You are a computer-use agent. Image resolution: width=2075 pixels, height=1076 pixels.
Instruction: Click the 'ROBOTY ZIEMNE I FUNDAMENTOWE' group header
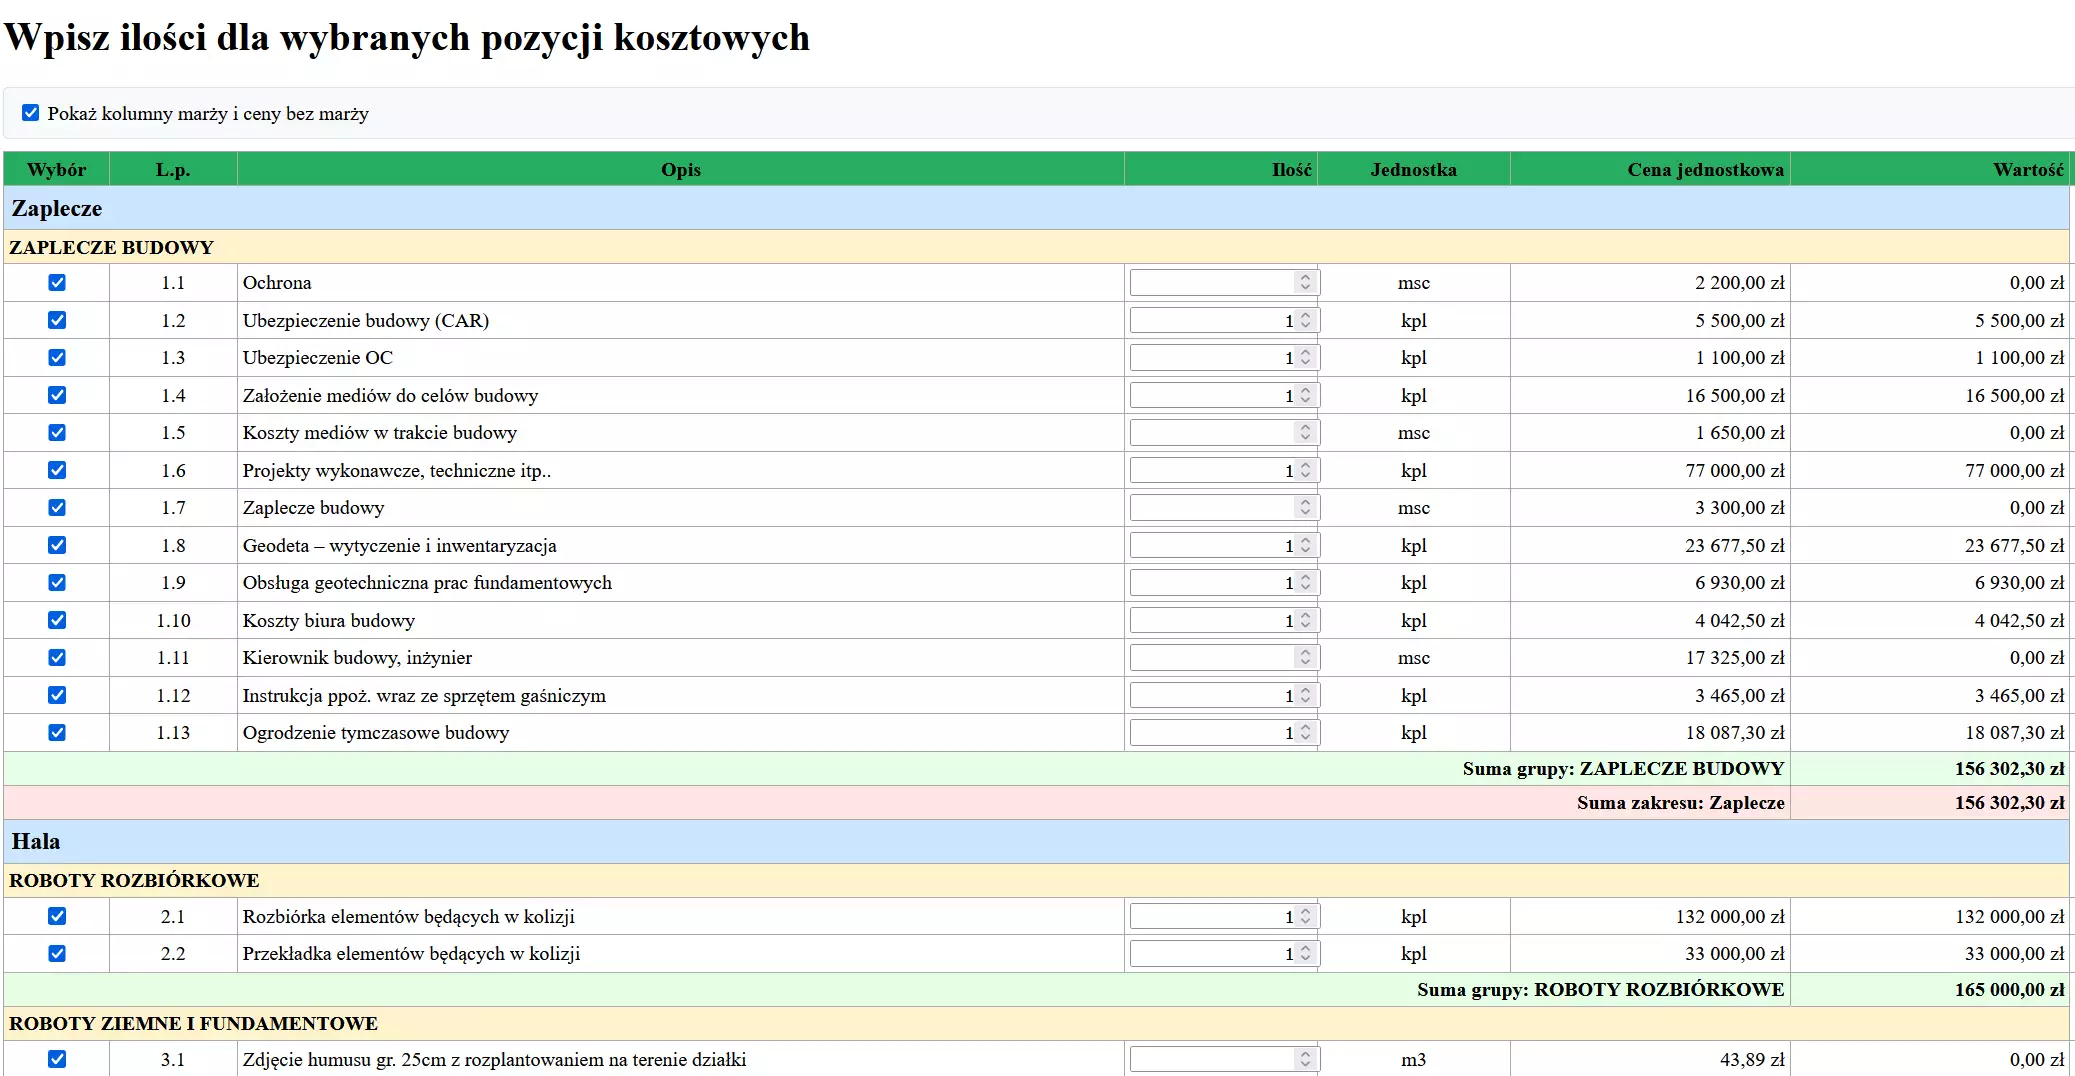[1036, 1024]
